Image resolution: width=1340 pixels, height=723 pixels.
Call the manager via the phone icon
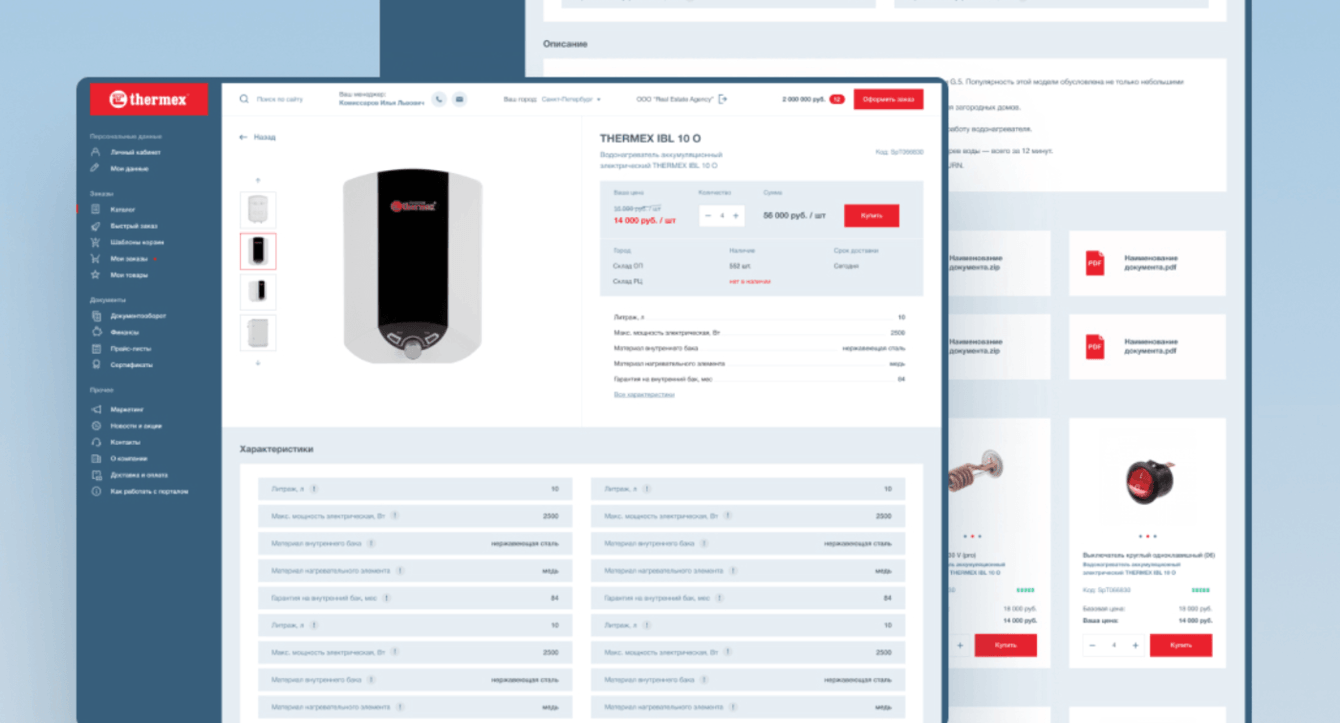pos(439,99)
